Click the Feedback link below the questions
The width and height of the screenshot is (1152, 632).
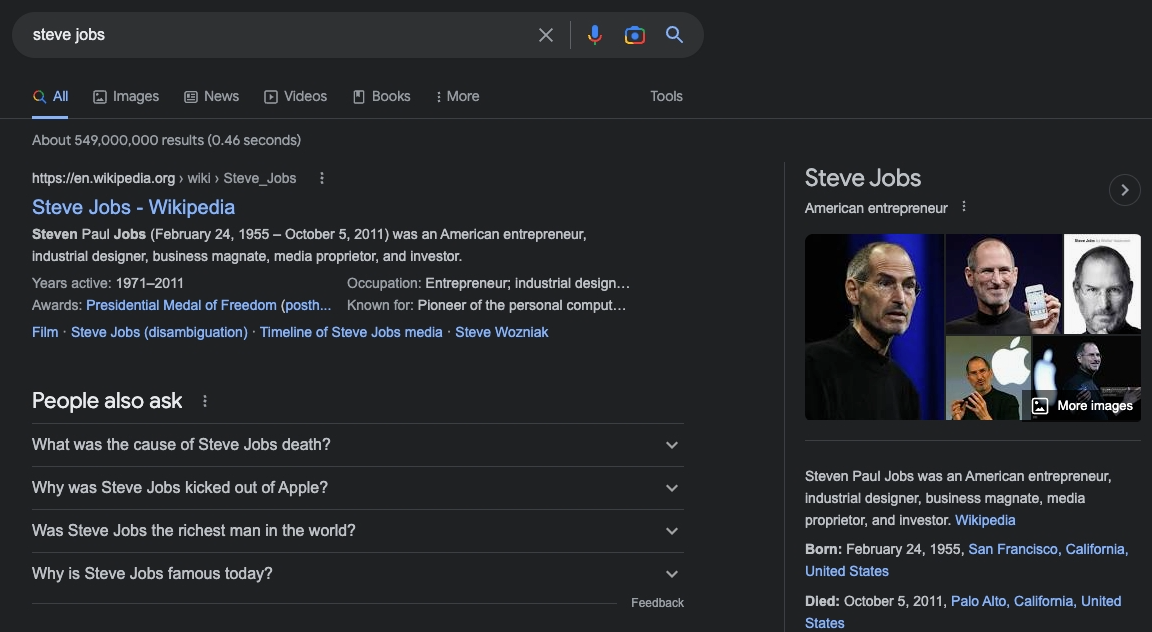click(x=658, y=603)
